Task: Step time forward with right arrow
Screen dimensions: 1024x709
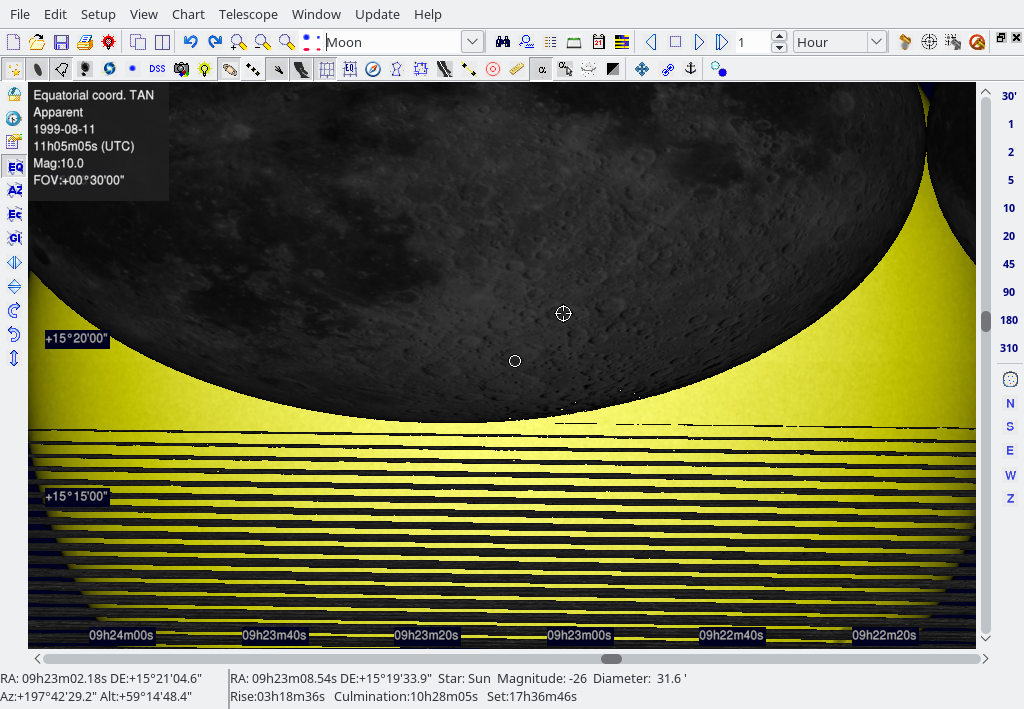Action: pos(699,42)
